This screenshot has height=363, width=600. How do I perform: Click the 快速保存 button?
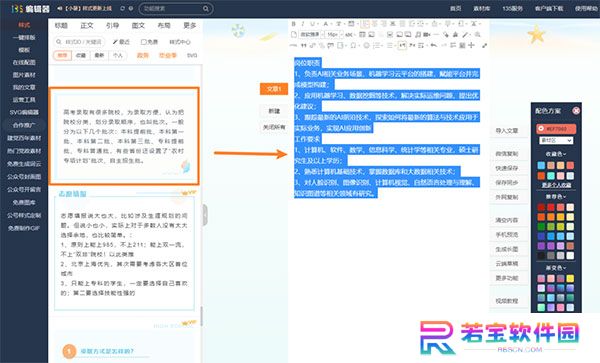507,168
